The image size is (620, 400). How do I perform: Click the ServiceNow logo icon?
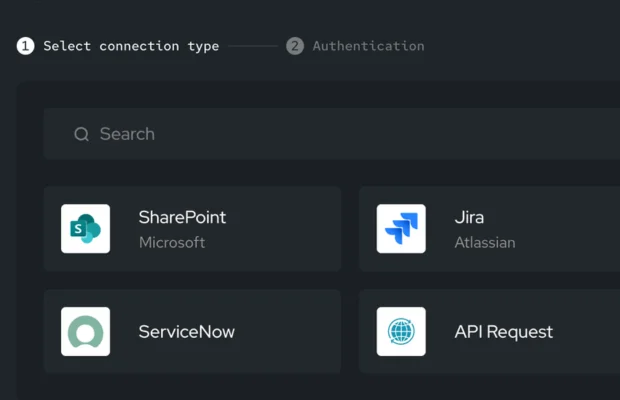pyautogui.click(x=85, y=331)
